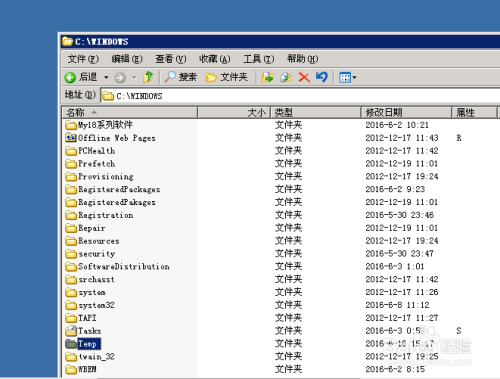Select the TAPI folder icon
Screen dimensions: 500x379
[x=71, y=318]
